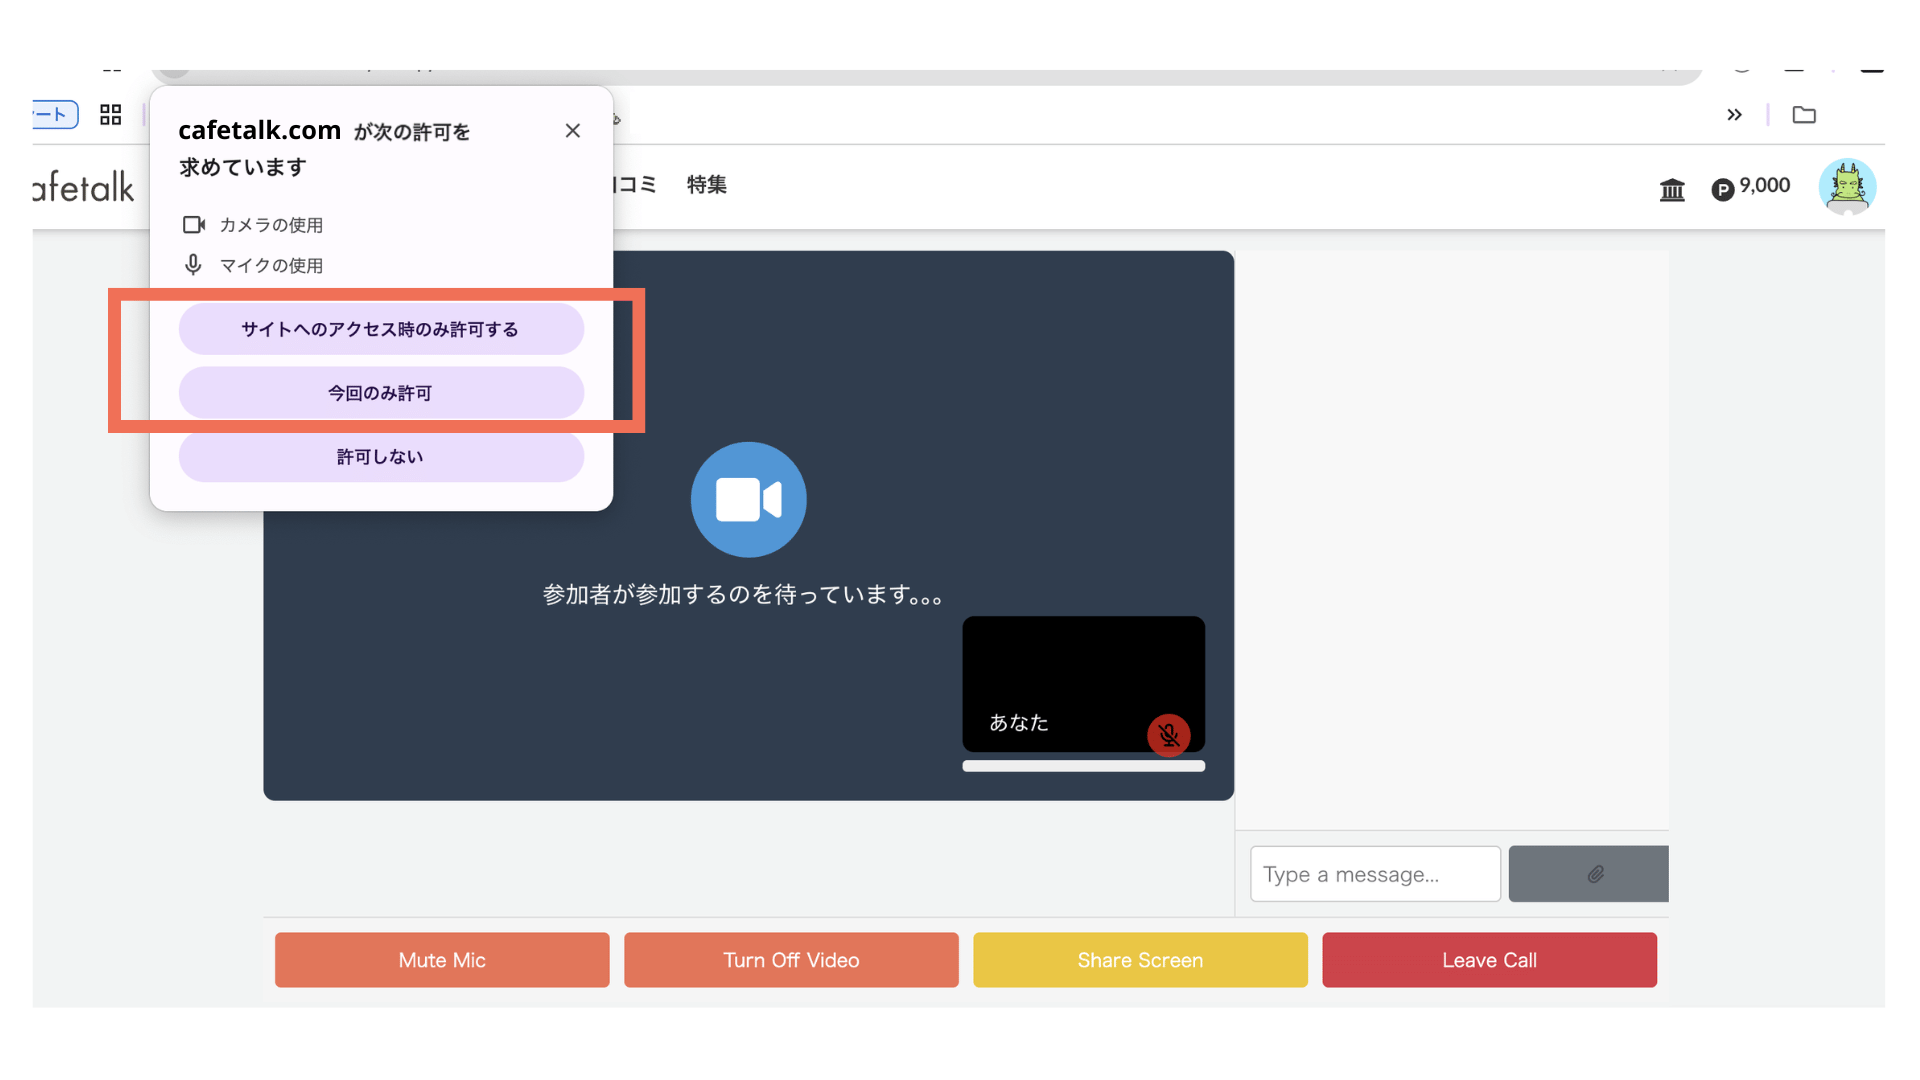This screenshot has width=1920, height=1080.
Task: Mute the microphone with Mute Mic
Action: [442, 960]
